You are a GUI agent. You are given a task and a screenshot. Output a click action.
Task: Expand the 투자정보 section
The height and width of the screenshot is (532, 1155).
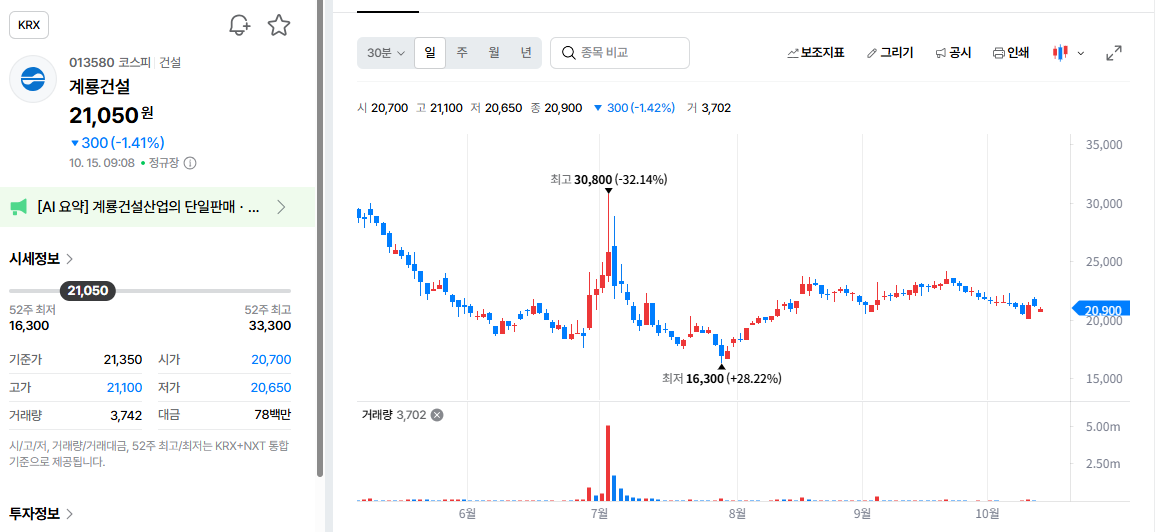click(41, 514)
